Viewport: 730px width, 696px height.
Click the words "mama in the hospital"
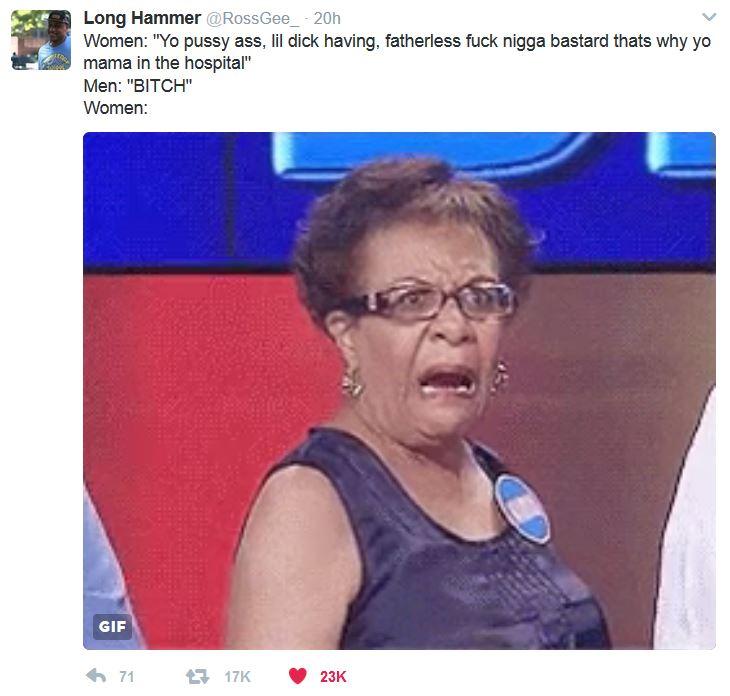[x=164, y=63]
